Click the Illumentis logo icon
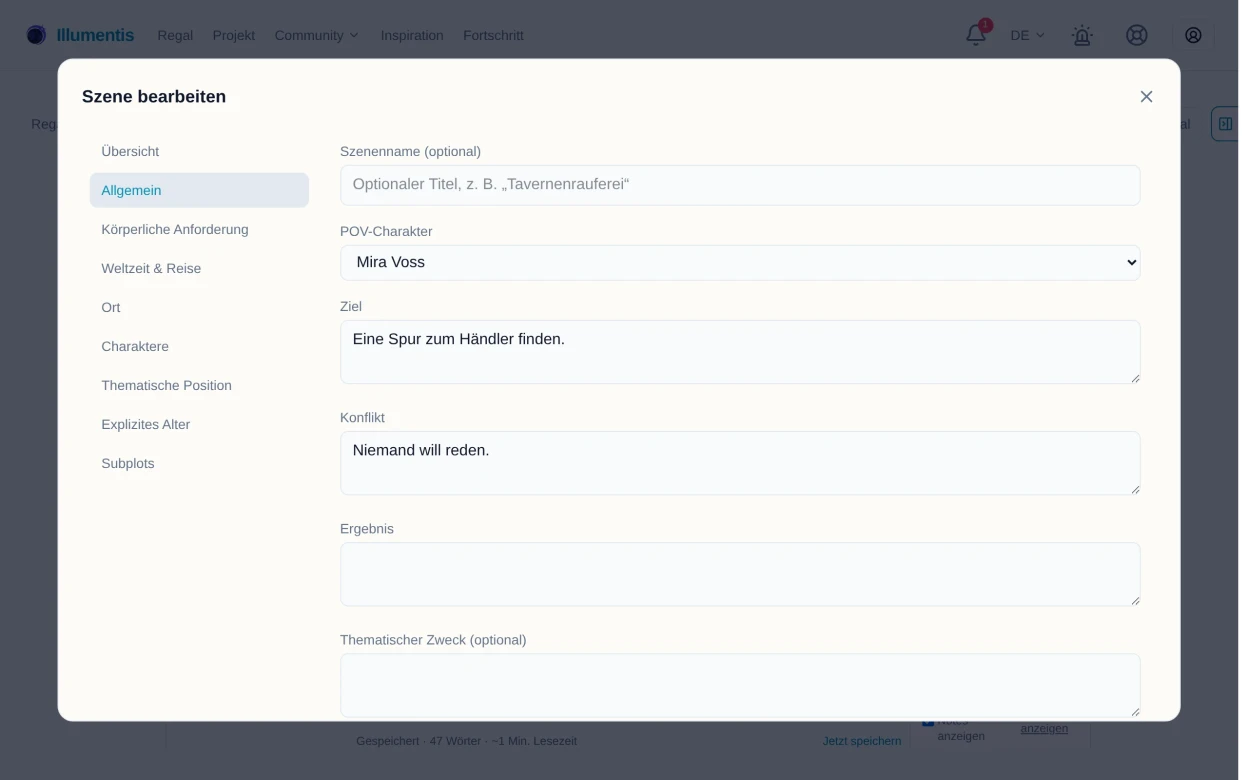The image size is (1248, 780). tap(36, 35)
